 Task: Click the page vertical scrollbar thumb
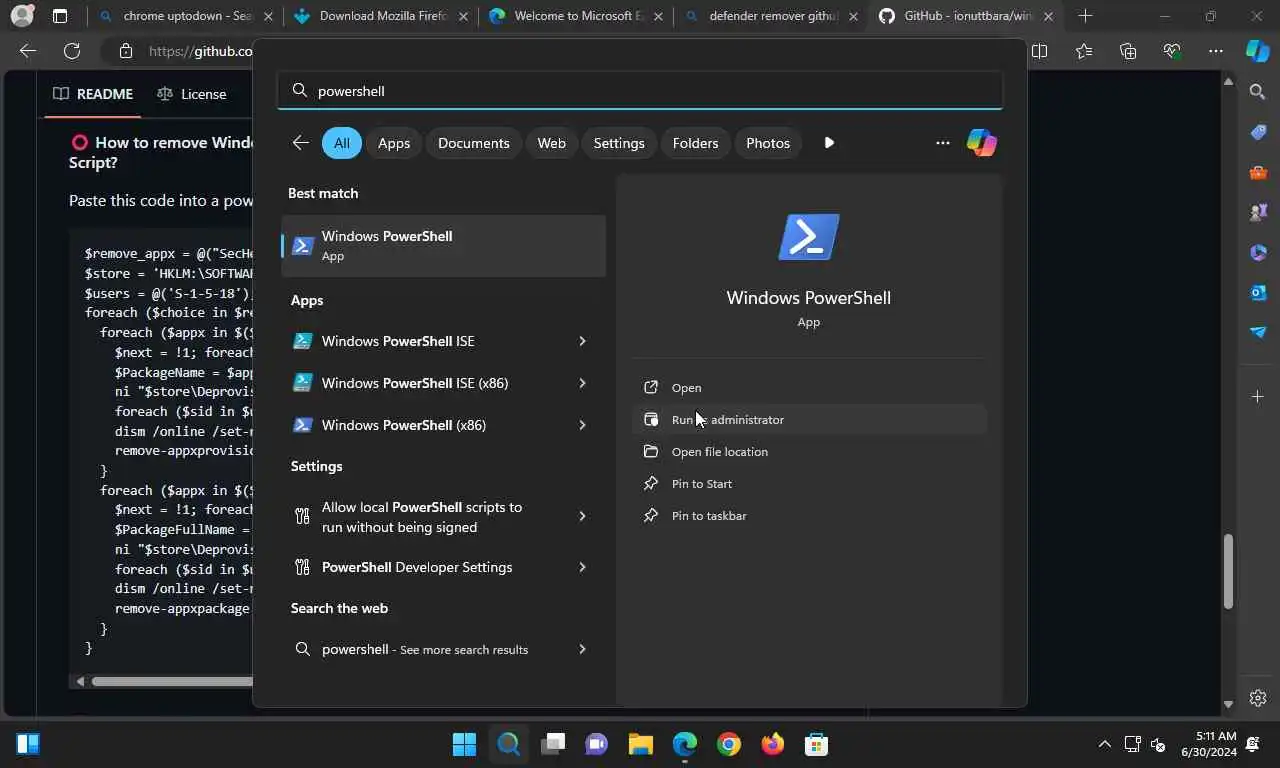pyautogui.click(x=1229, y=572)
